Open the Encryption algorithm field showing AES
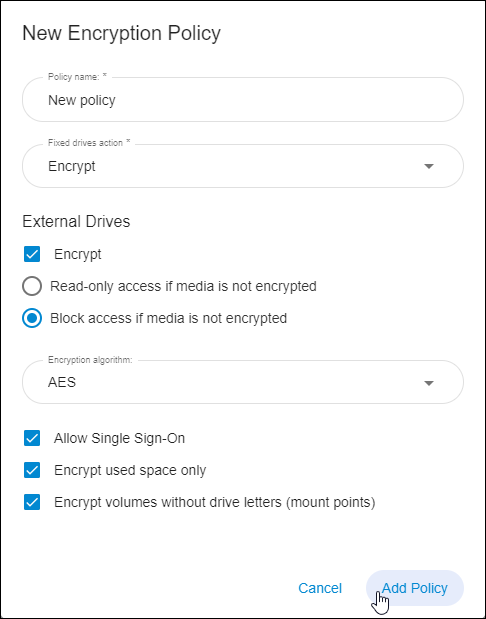This screenshot has width=486, height=619. click(242, 382)
